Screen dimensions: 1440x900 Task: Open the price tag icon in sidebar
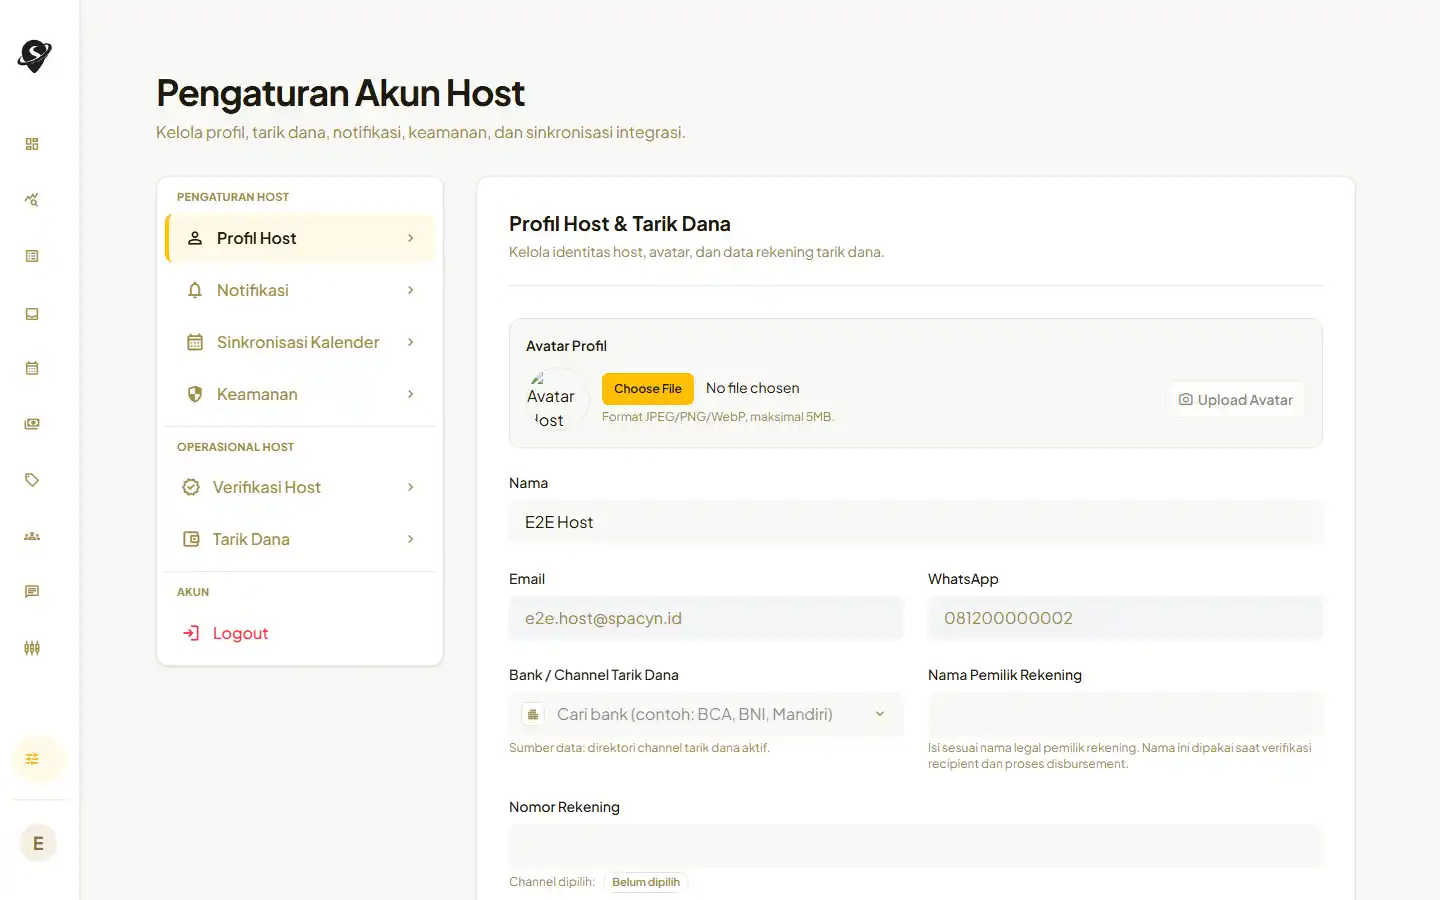coord(32,480)
